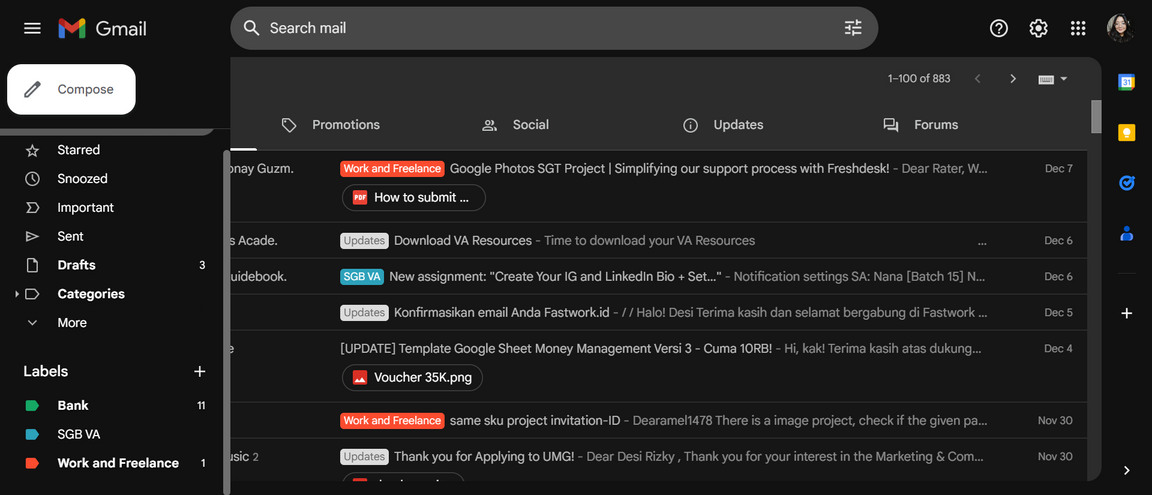
Task: Open the Google account avatar
Action: 1120,28
